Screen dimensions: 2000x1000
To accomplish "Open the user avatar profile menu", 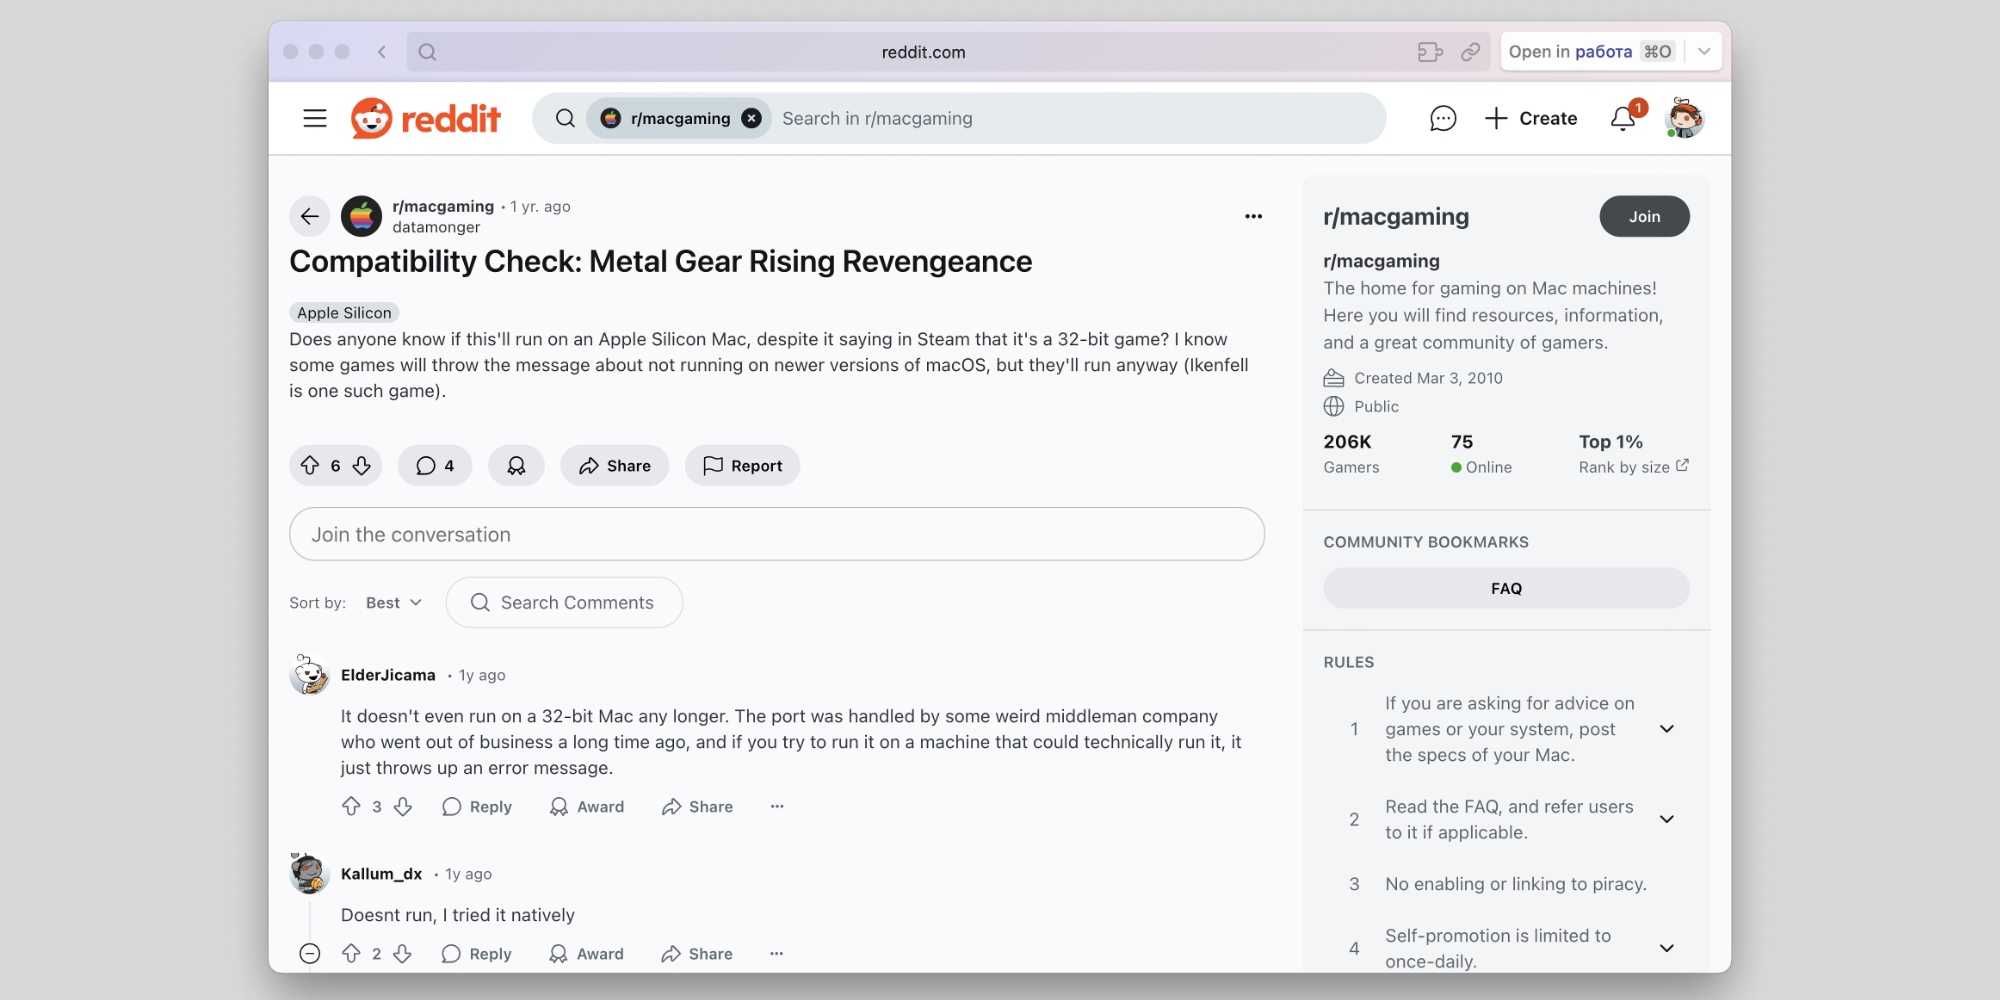I will click(1685, 118).
